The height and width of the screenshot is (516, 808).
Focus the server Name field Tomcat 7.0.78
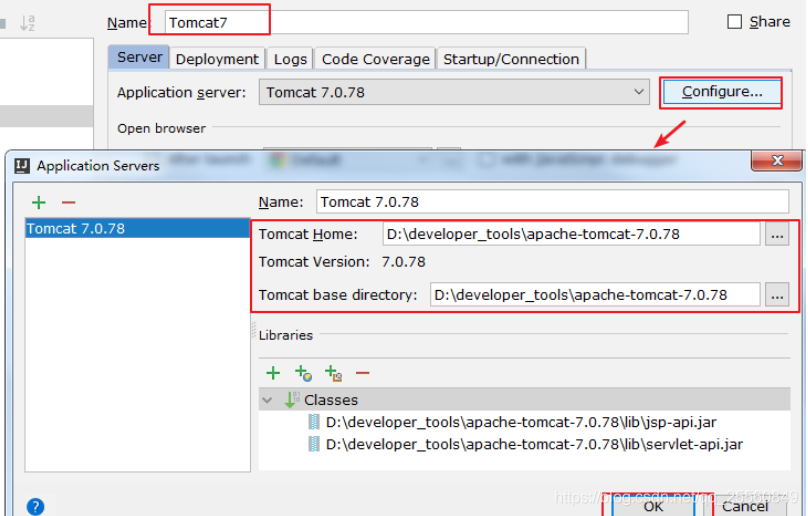click(x=552, y=202)
